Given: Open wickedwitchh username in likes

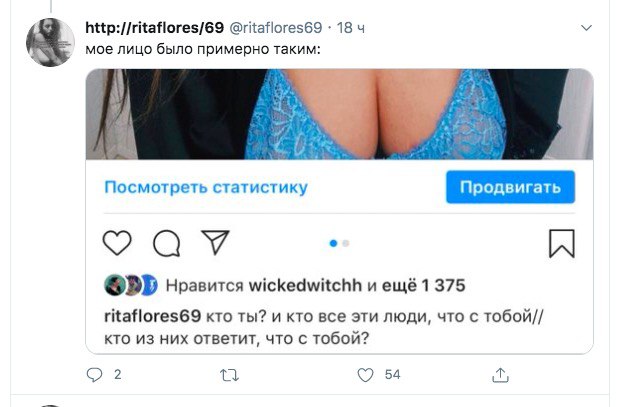Looking at the screenshot, I should point(305,285).
